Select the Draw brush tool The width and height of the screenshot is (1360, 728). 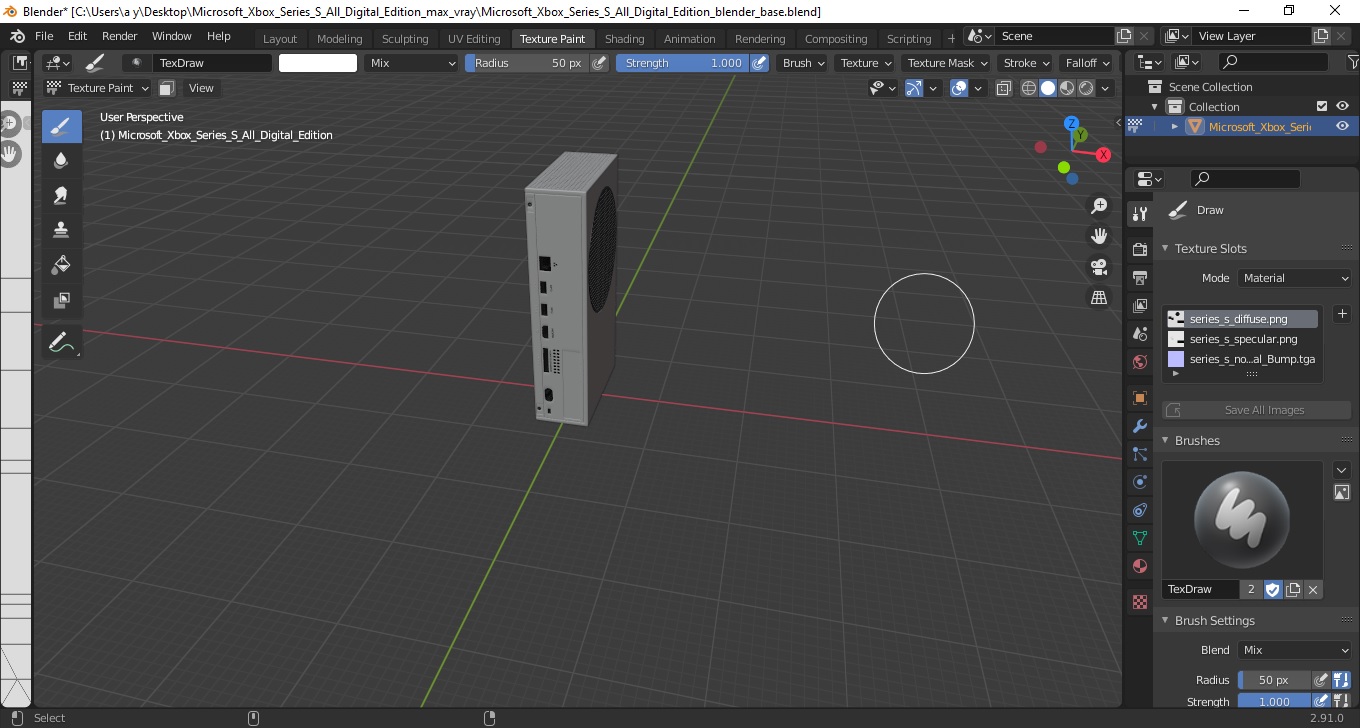61,126
